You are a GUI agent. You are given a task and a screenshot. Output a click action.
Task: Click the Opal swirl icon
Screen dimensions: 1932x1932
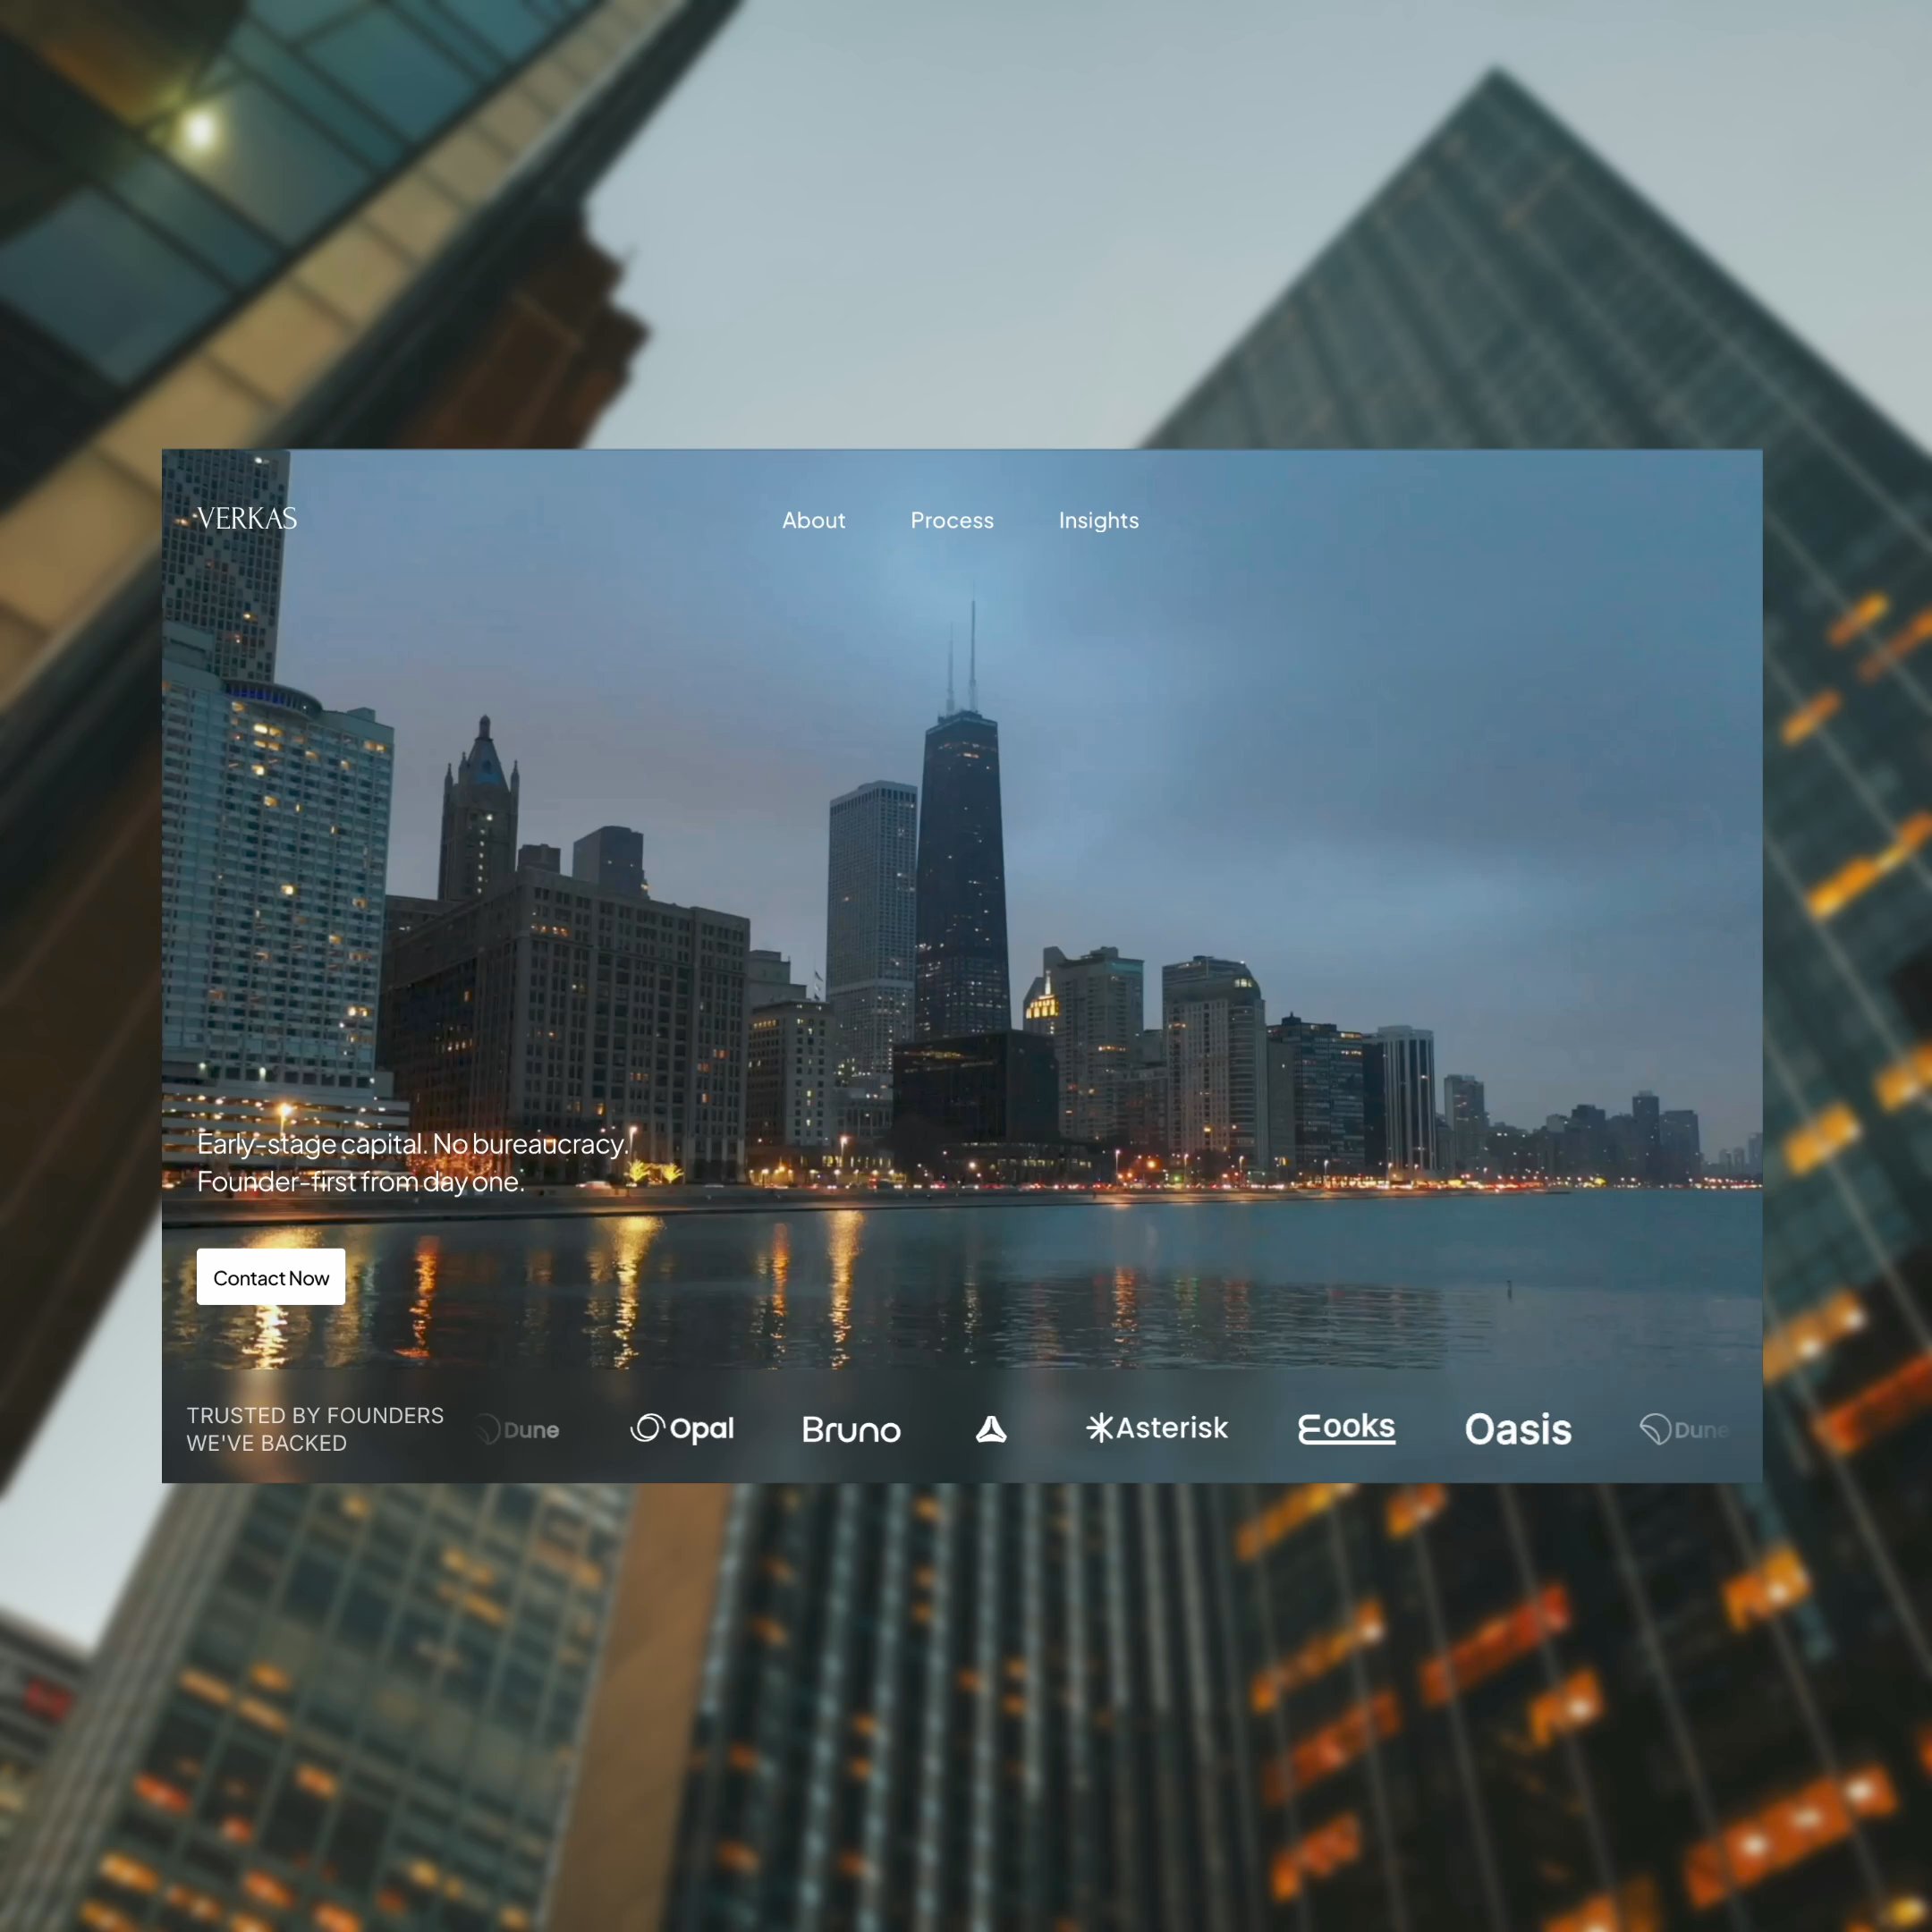point(647,1427)
